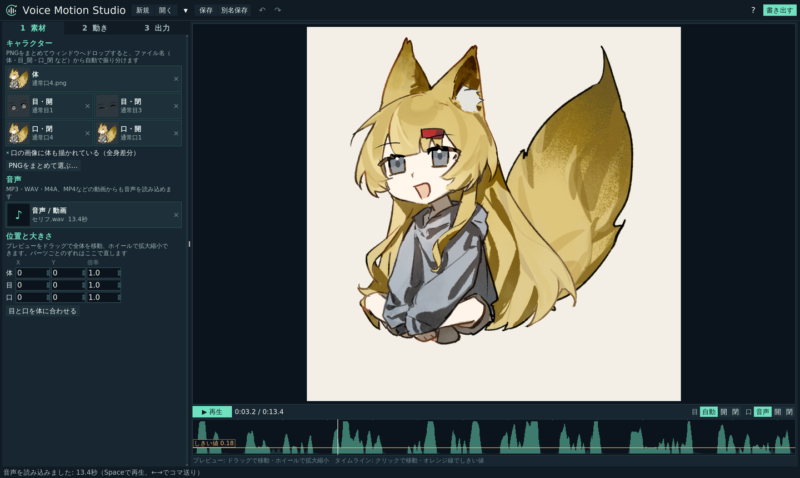Click the eye scale field stepper

[119, 285]
